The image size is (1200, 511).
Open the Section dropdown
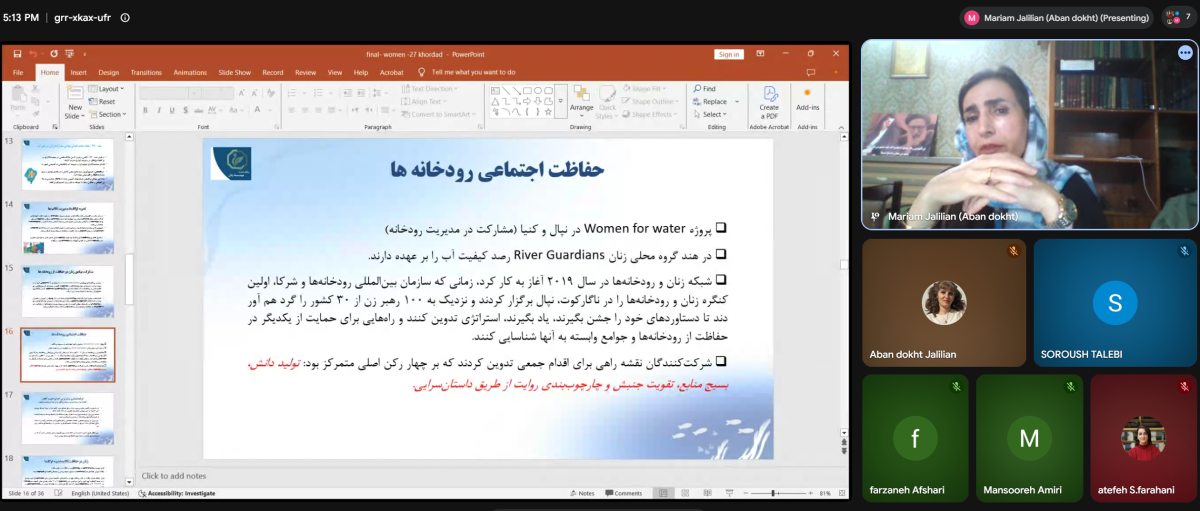tap(107, 114)
